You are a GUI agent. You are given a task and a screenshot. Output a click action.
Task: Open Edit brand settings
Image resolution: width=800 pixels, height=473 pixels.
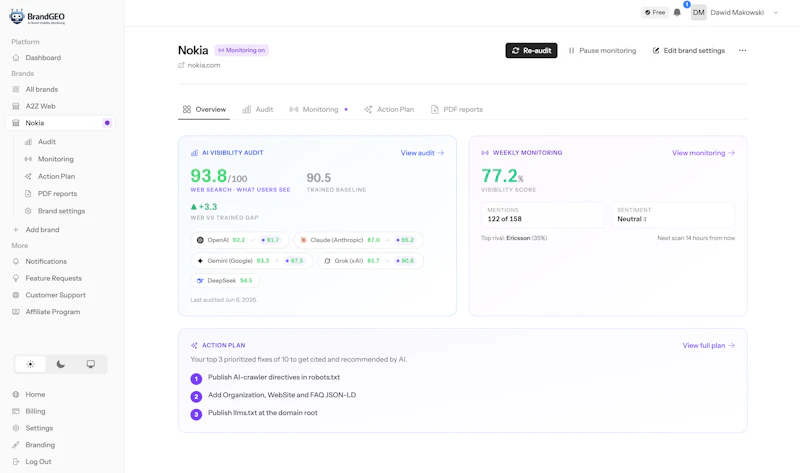688,51
